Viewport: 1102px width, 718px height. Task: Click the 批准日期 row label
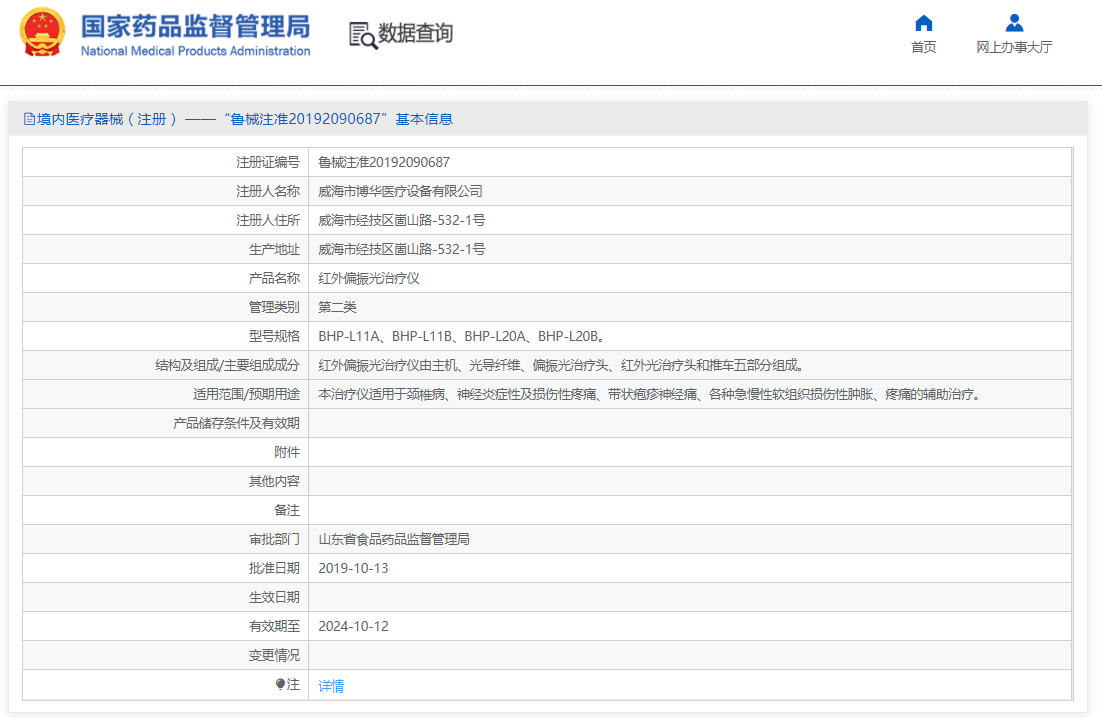pyautogui.click(x=274, y=568)
